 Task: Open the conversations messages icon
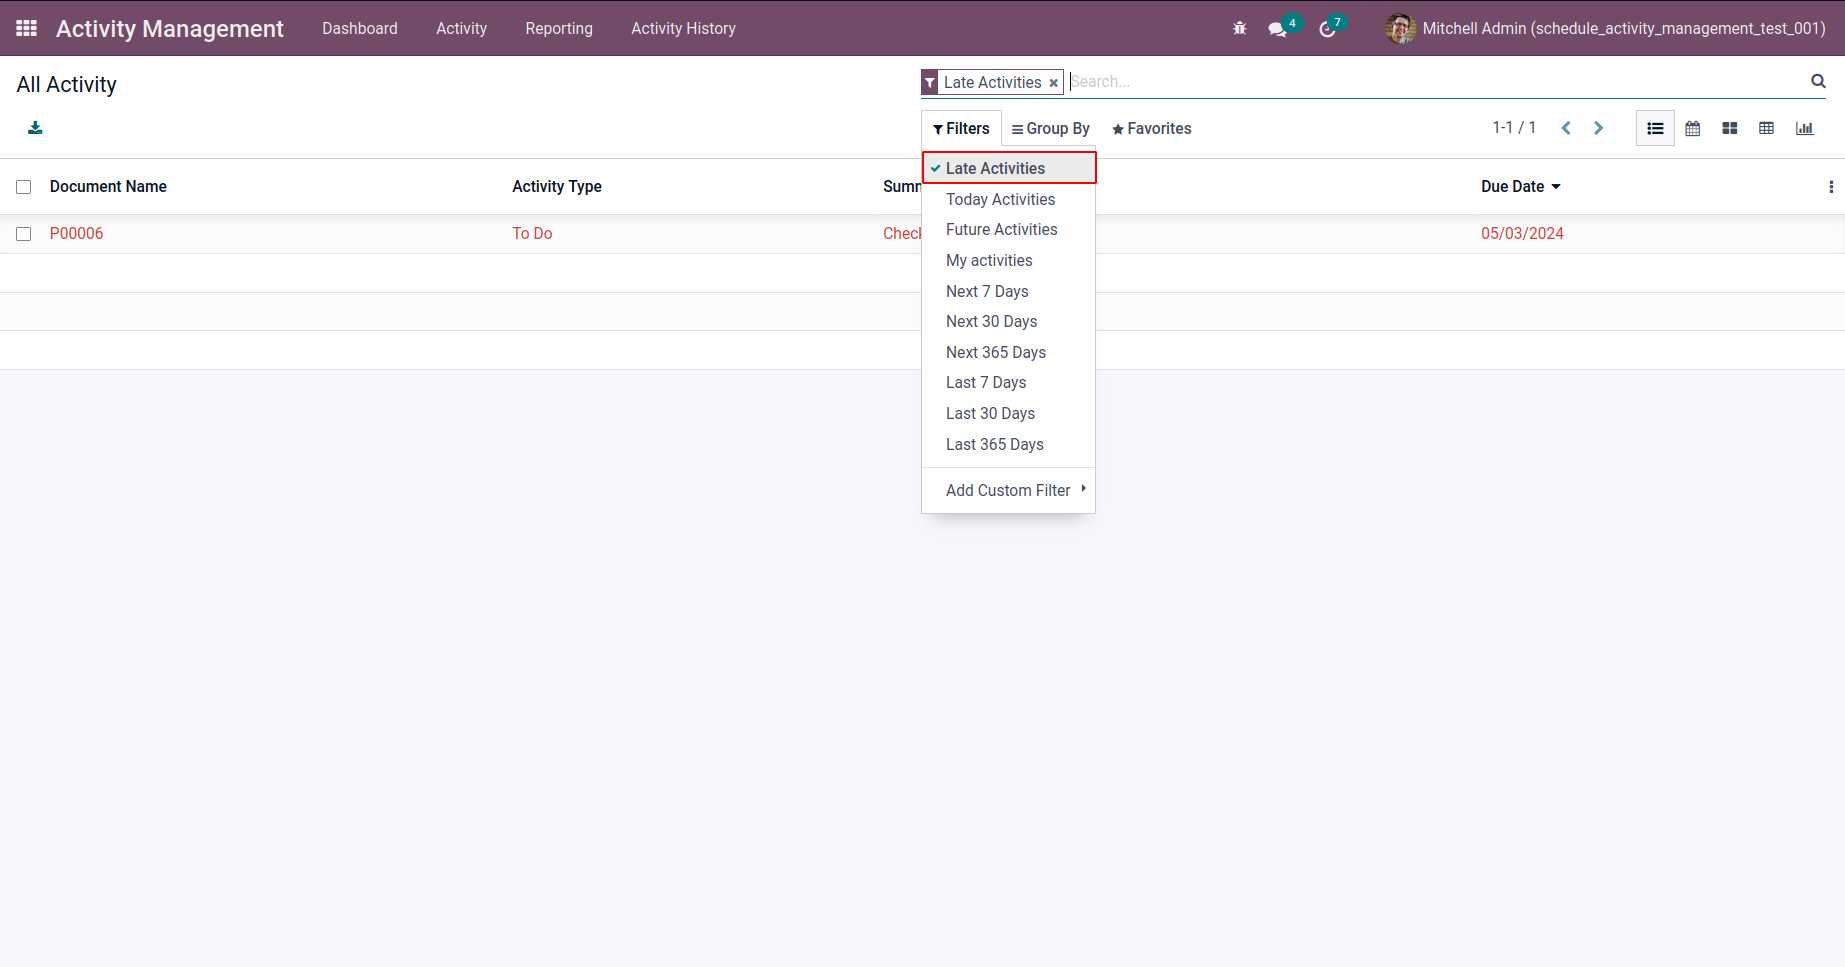coord(1277,29)
